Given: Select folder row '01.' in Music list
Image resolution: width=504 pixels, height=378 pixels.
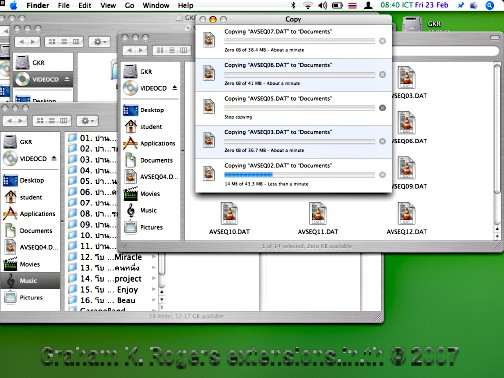Looking at the screenshot, I should click(x=92, y=138).
